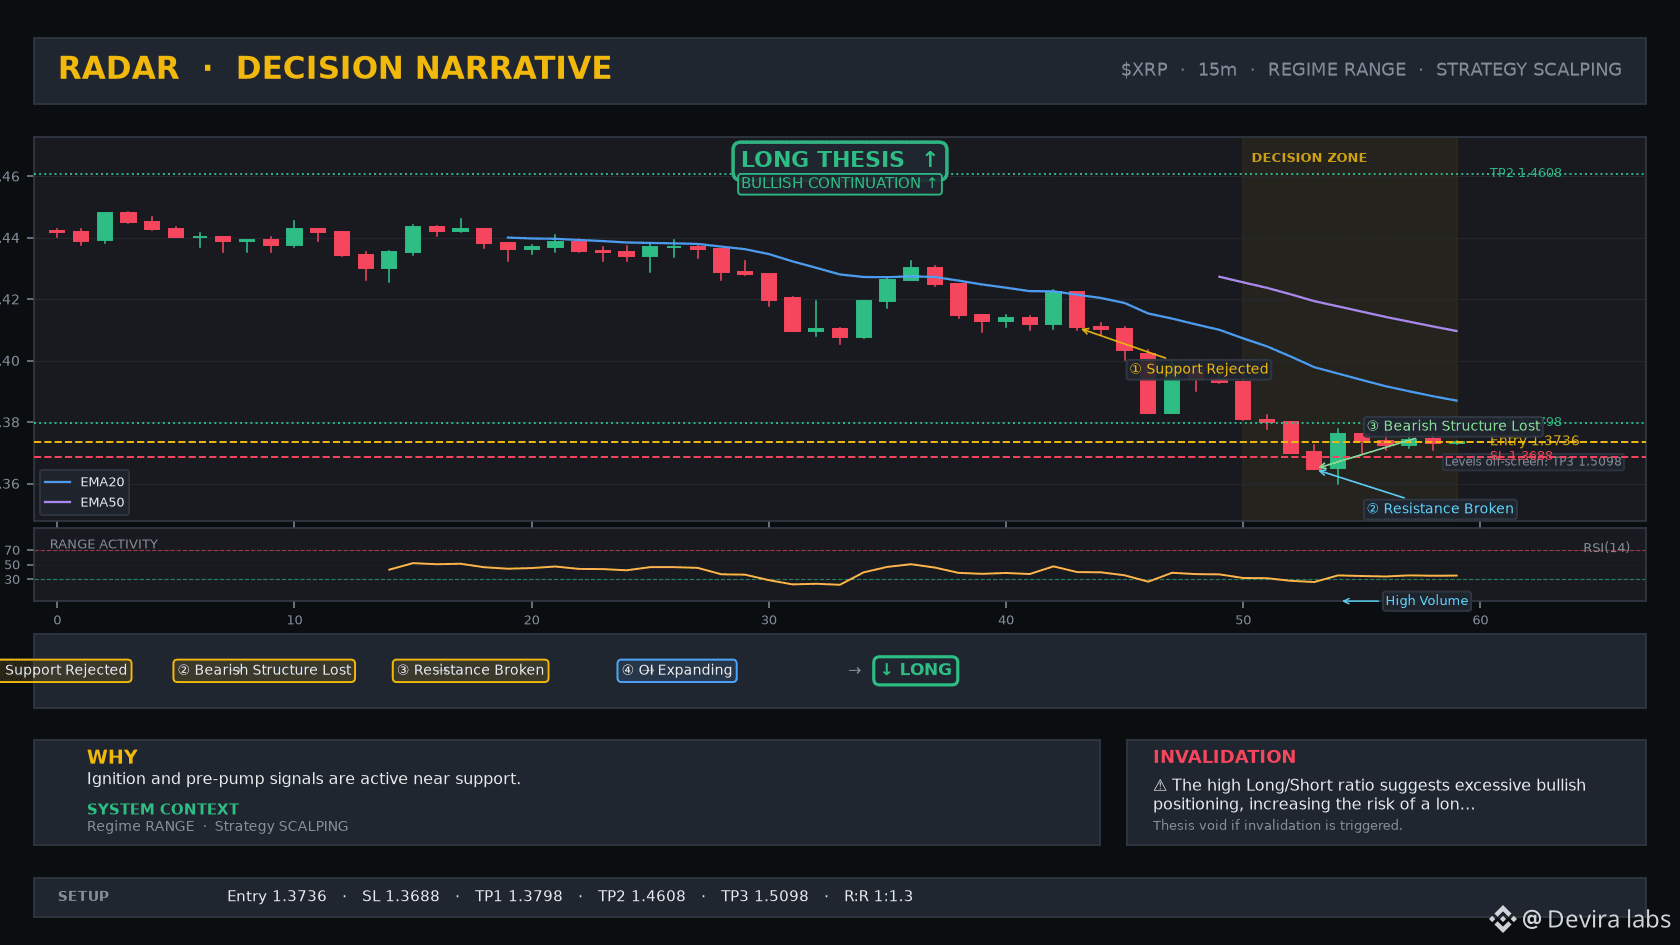Image resolution: width=1680 pixels, height=945 pixels.
Task: Click STRATEGY SCALPING in the header
Action: click(1529, 70)
